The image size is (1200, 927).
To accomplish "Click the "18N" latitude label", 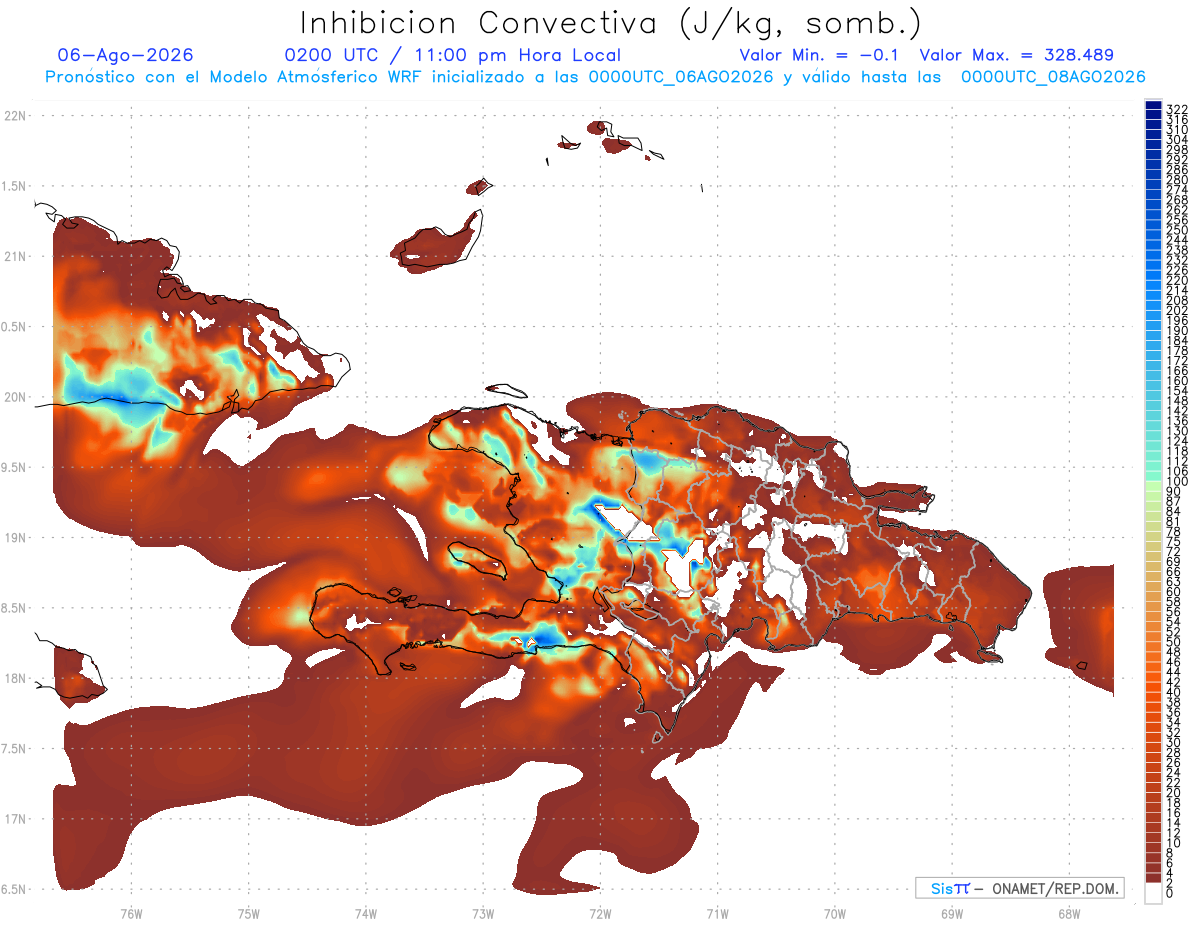I will click(x=15, y=678).
